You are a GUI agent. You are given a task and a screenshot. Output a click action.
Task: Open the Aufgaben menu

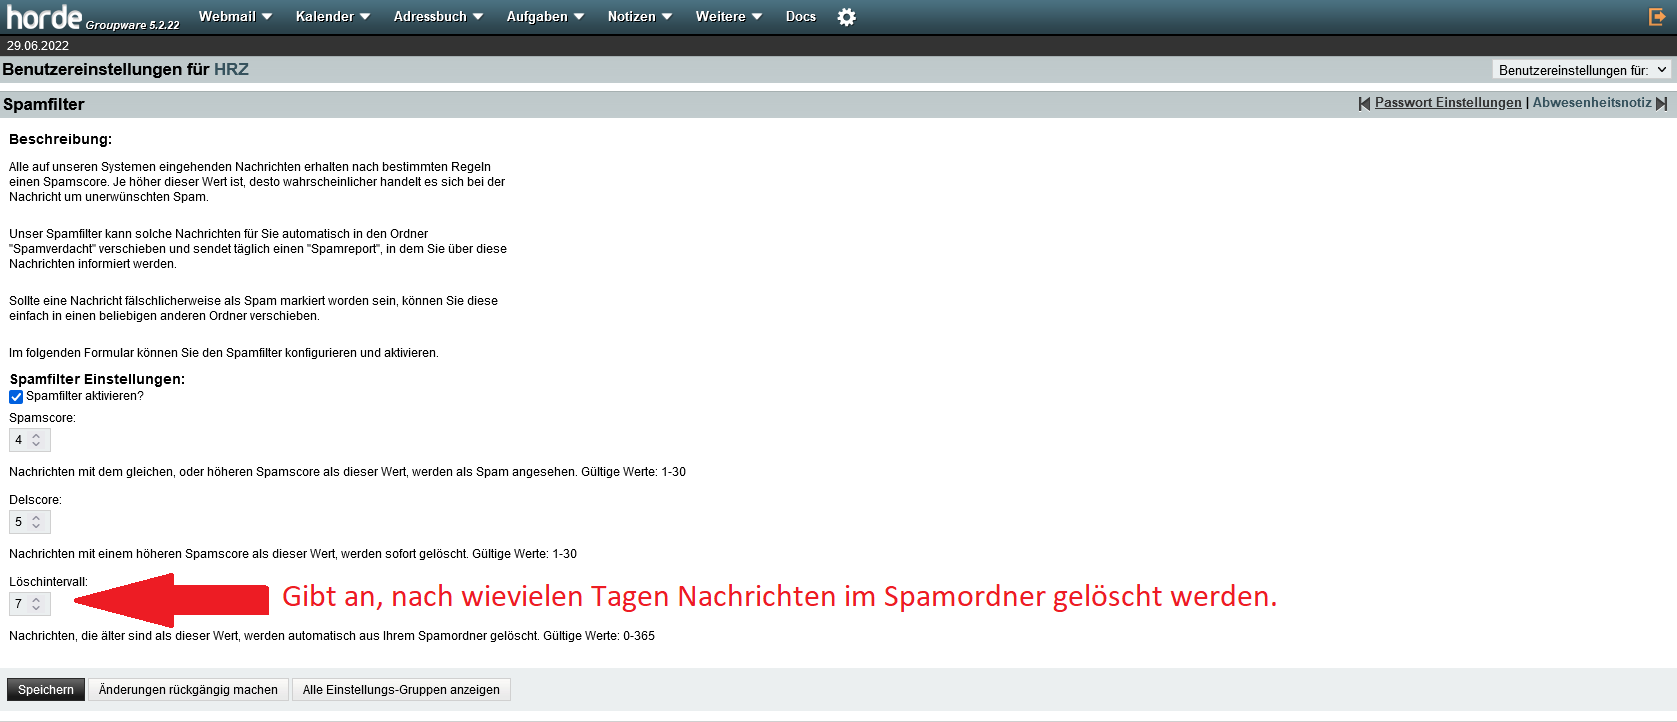(545, 17)
